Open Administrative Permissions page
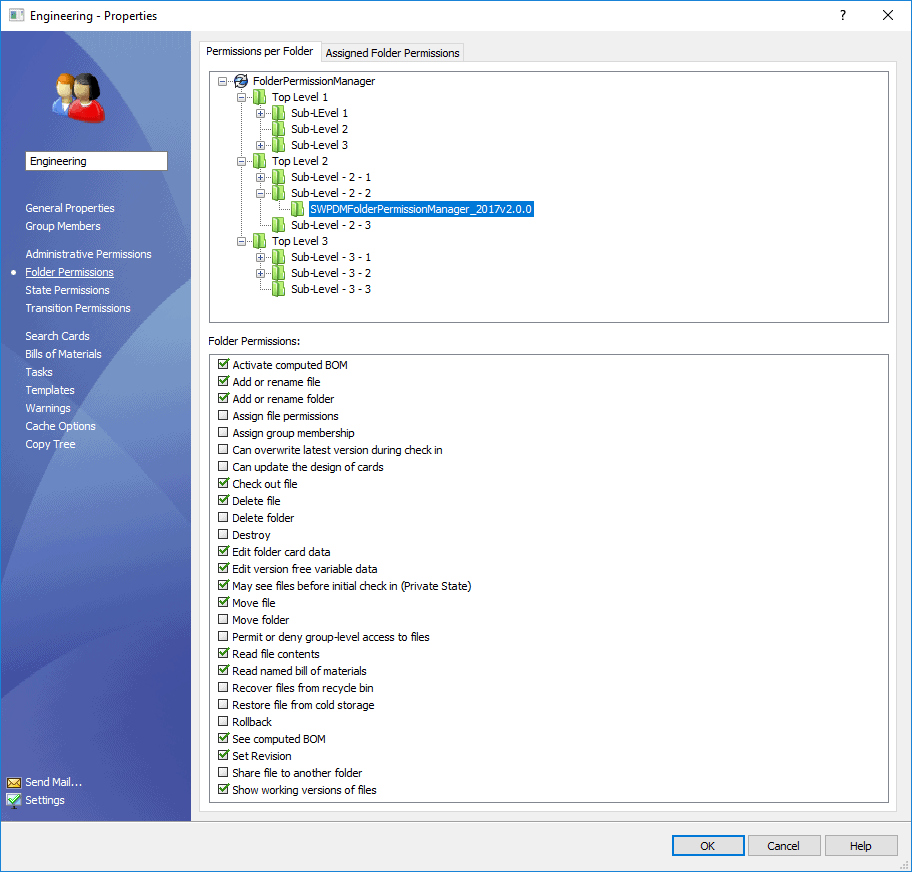 (88, 254)
